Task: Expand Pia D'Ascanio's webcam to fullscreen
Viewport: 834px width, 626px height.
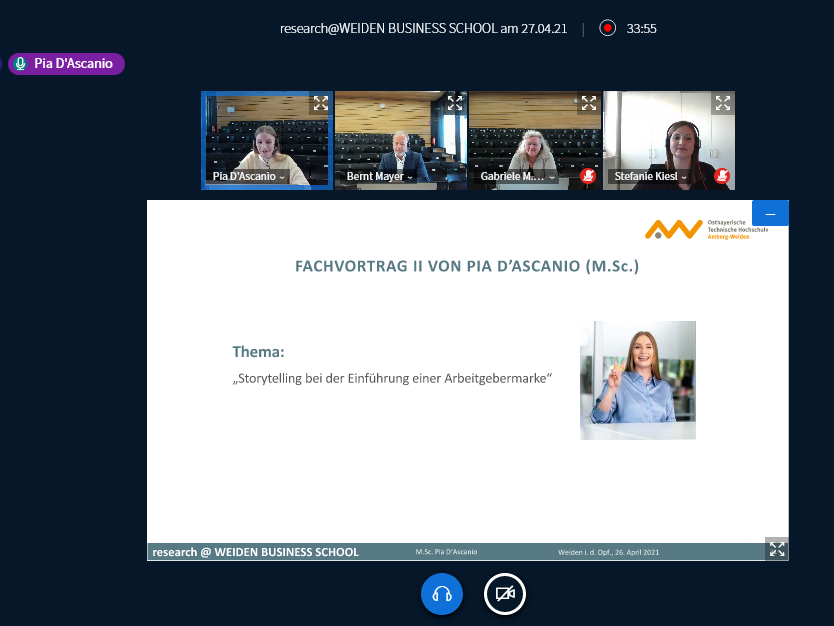Action: [x=321, y=103]
